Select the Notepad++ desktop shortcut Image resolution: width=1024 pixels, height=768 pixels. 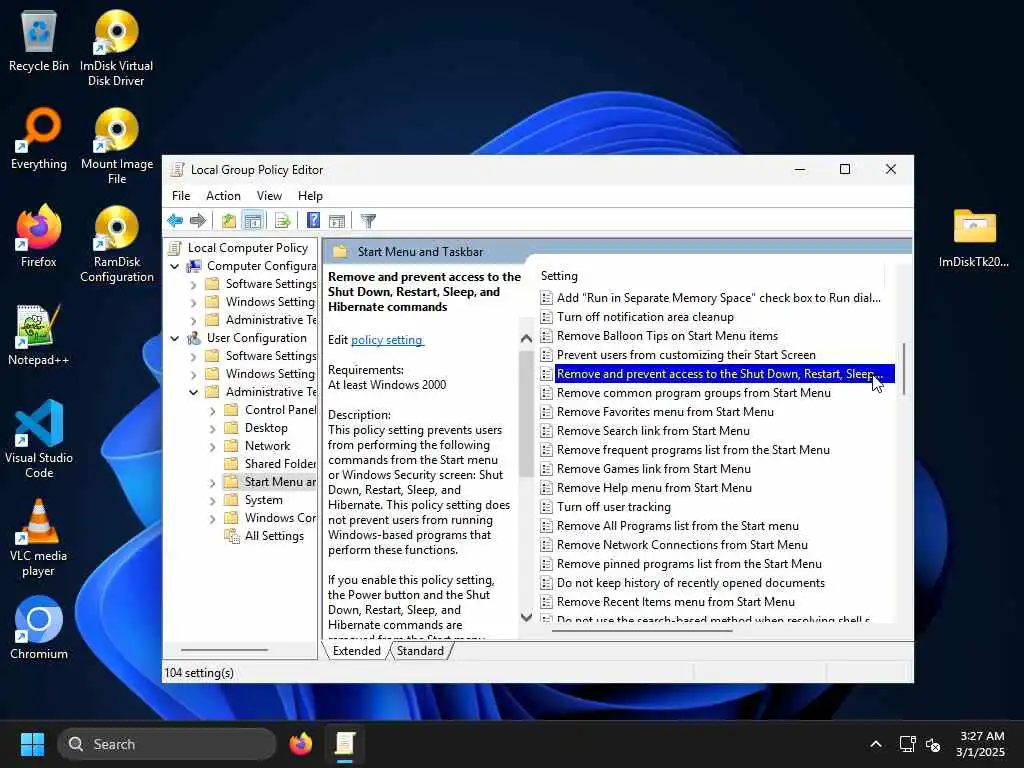(39, 335)
